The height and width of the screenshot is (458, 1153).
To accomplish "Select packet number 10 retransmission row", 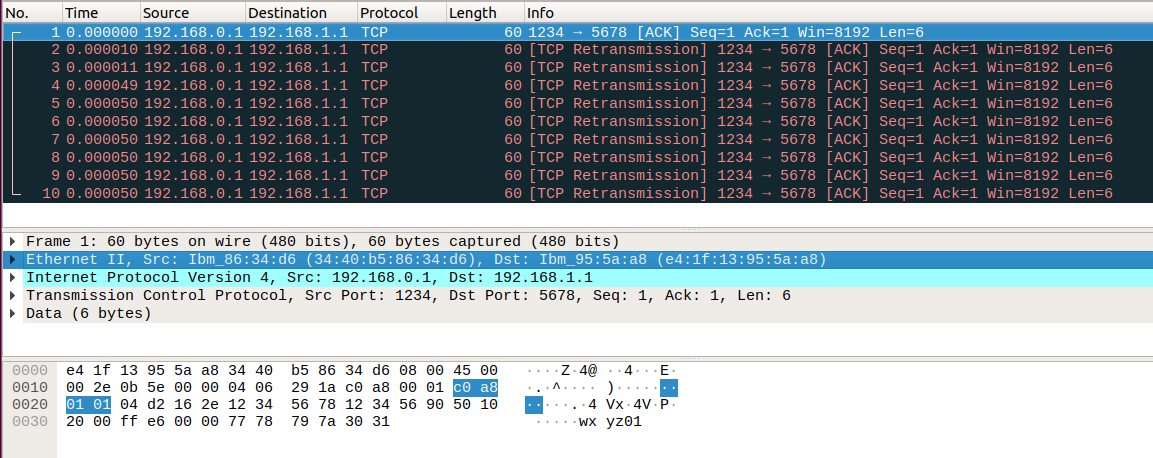I will coord(576,193).
